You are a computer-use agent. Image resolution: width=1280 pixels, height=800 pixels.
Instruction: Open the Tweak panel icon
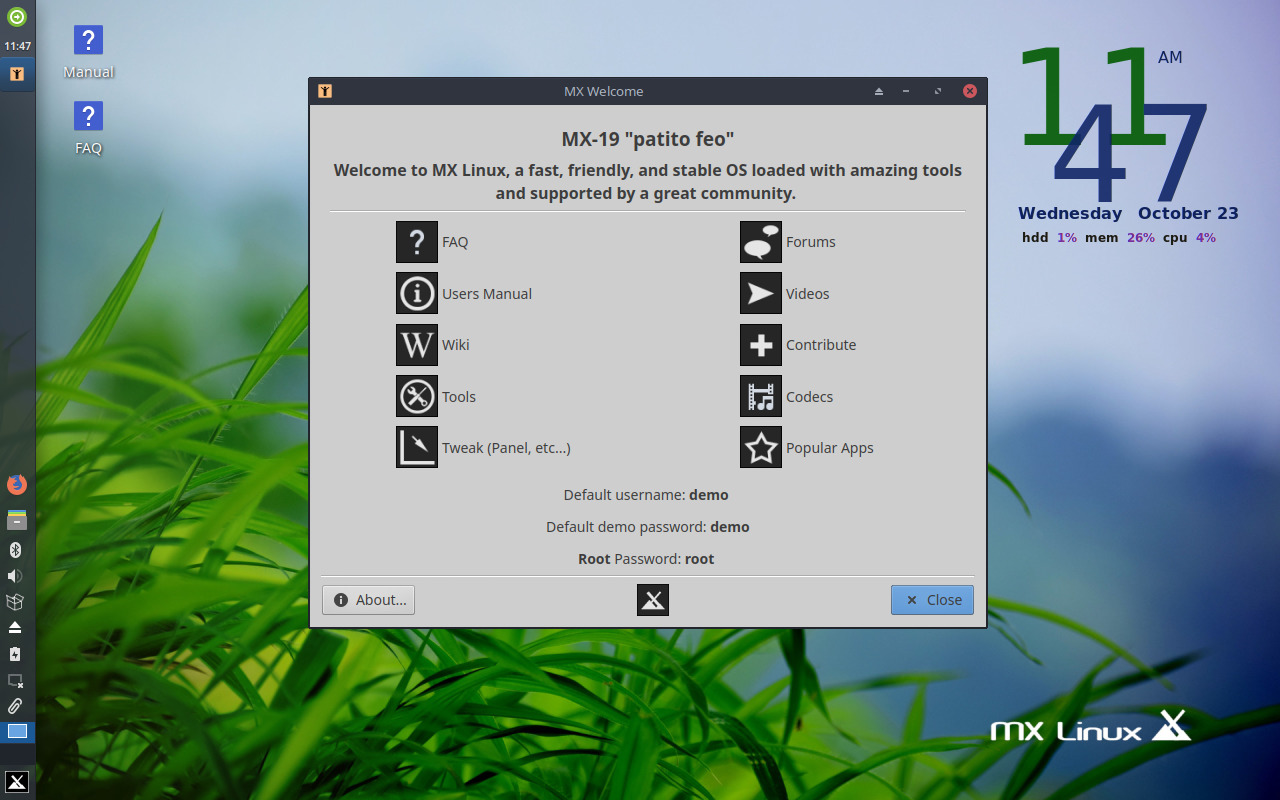pyautogui.click(x=417, y=447)
